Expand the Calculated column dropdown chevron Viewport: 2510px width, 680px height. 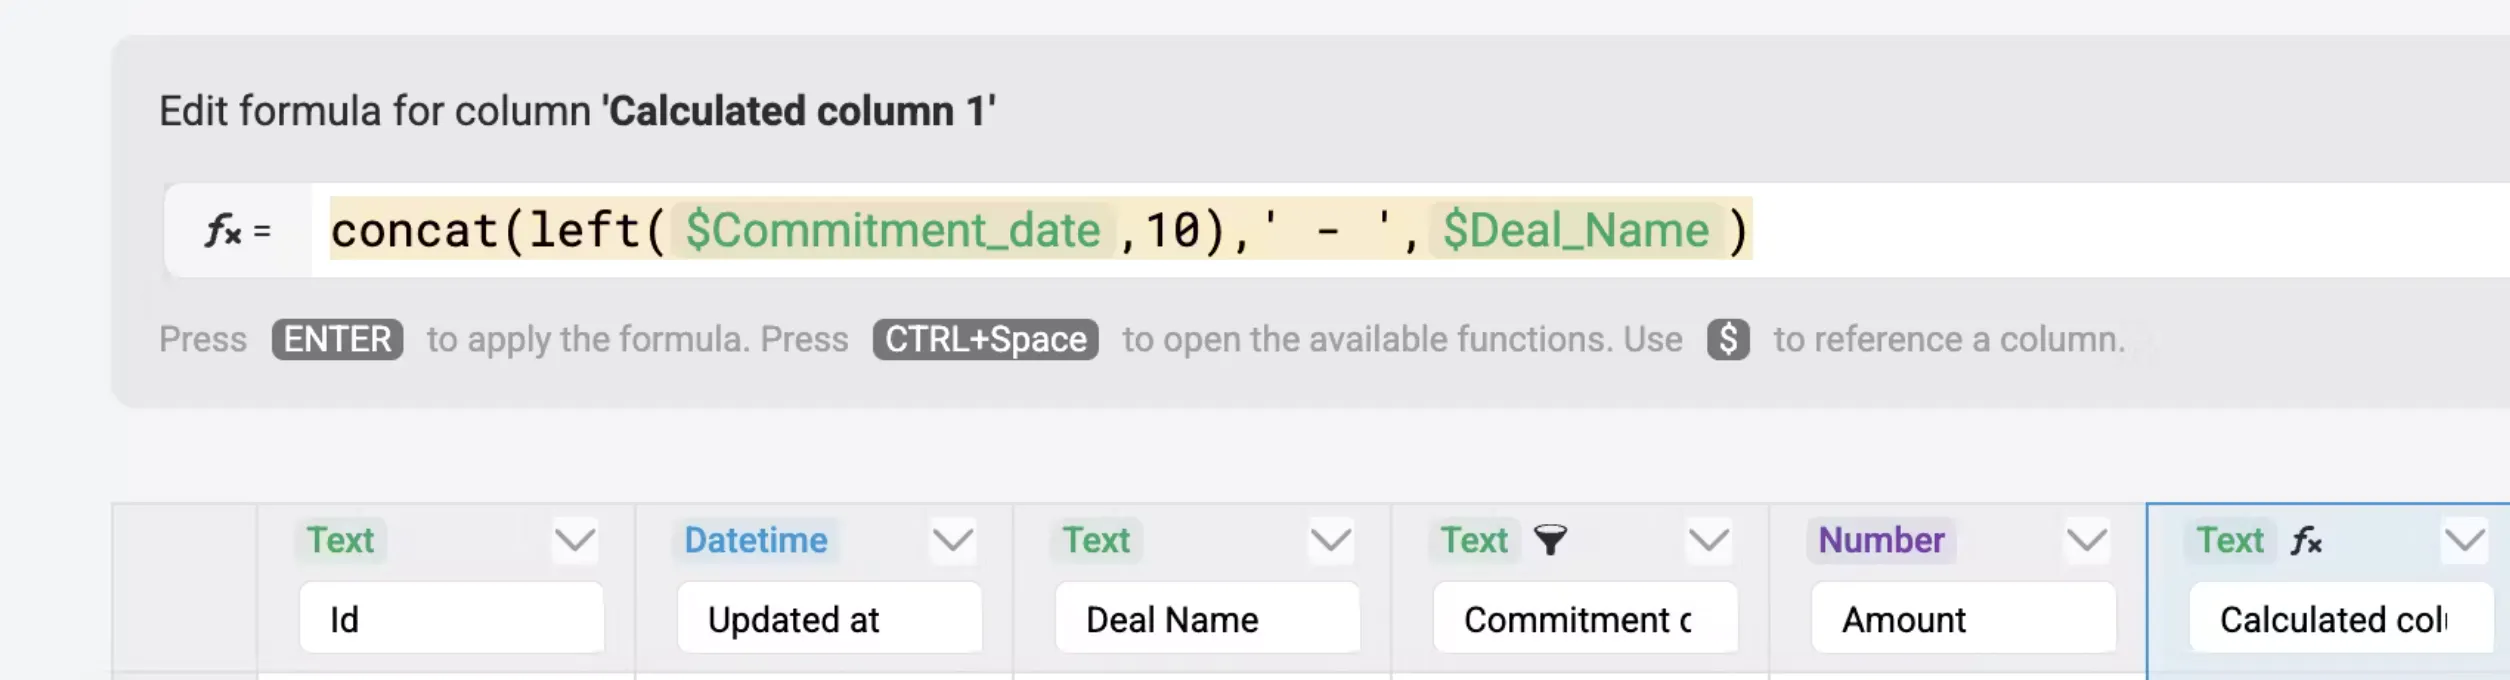2464,541
